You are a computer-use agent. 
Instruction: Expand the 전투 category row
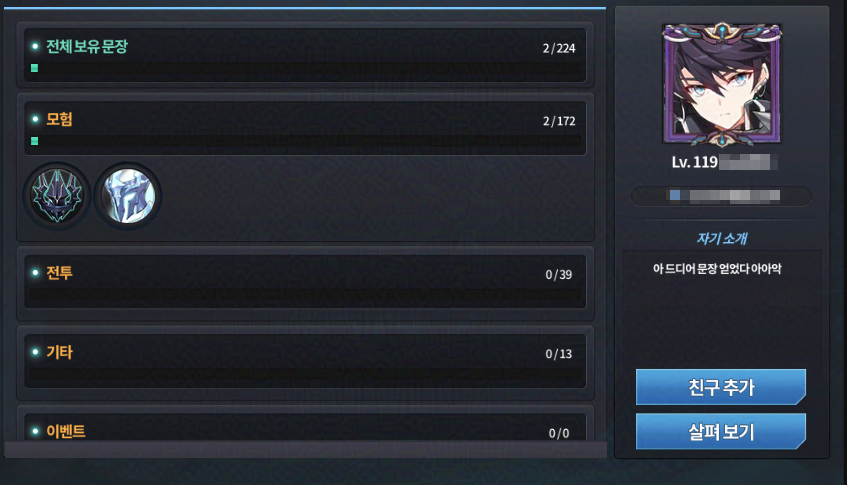coord(305,282)
